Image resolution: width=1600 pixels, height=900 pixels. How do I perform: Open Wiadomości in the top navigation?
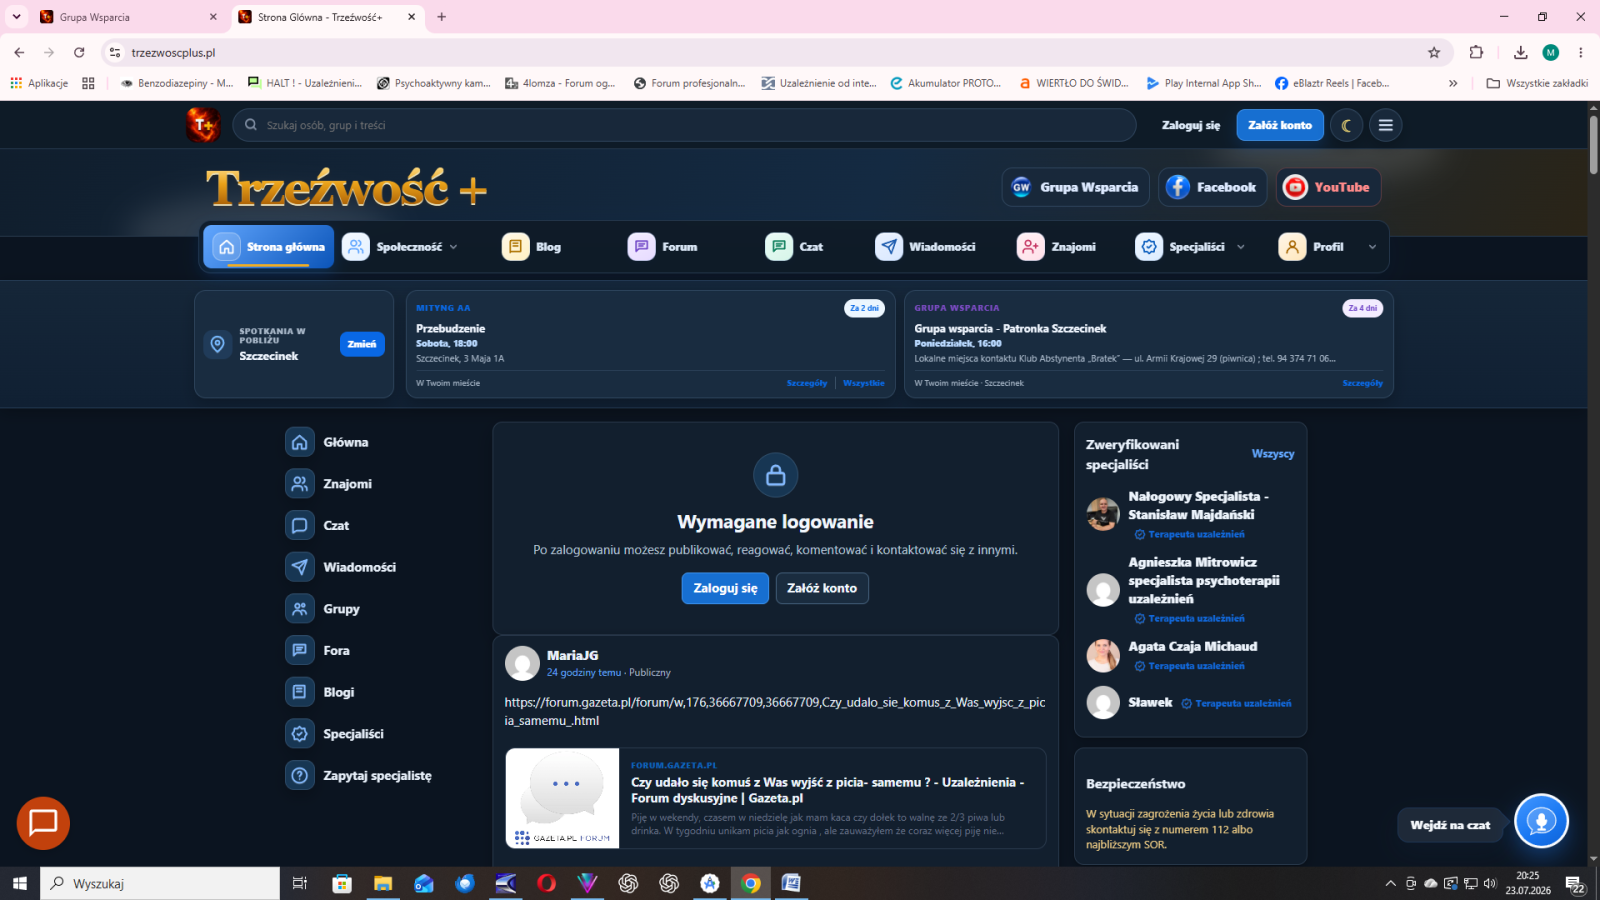tap(925, 247)
